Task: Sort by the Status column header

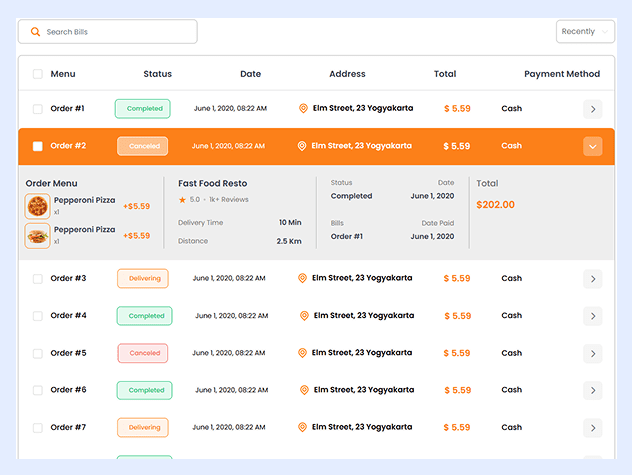Action: [157, 74]
